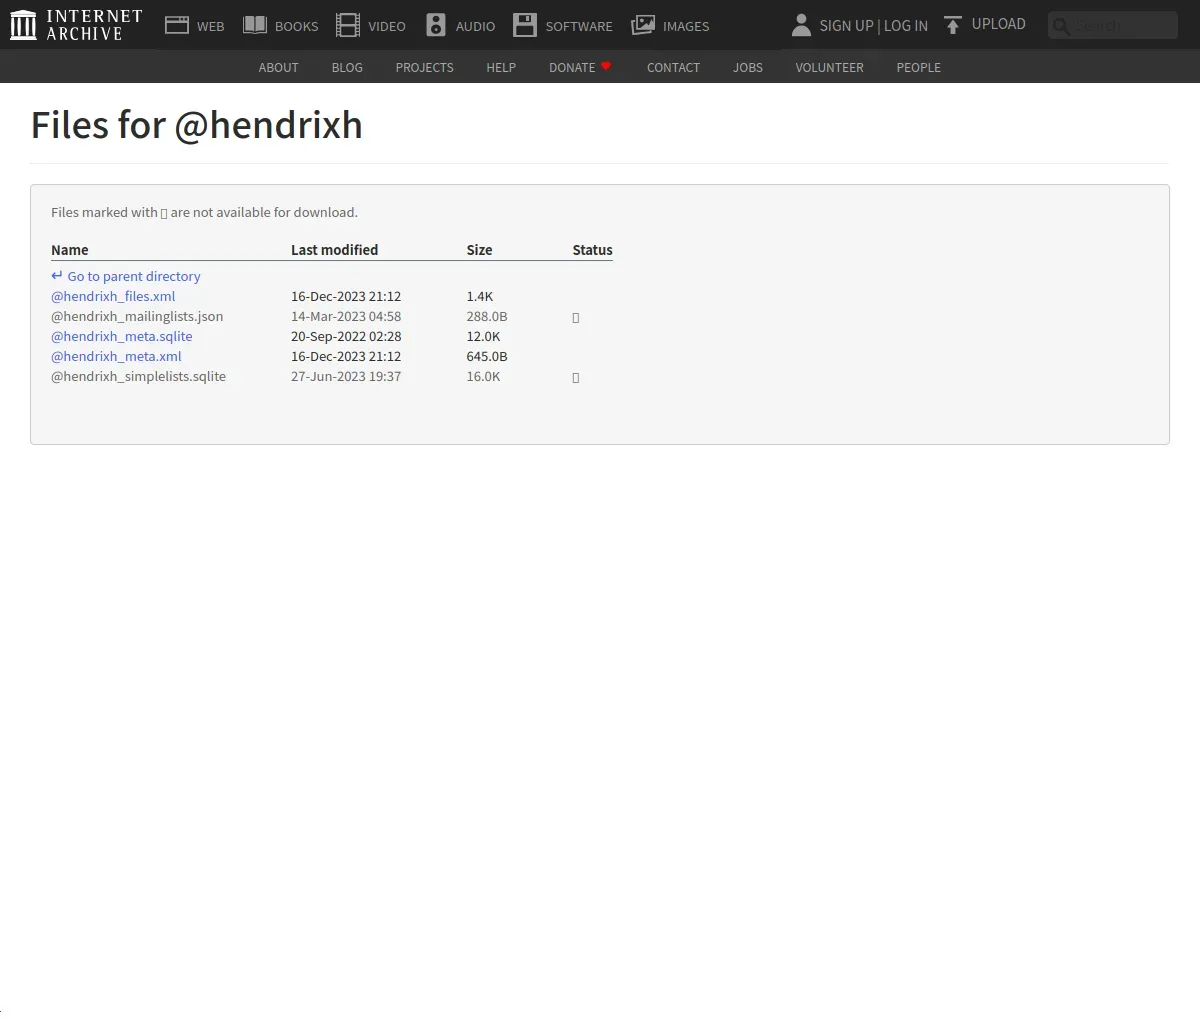Click the UPLOAD link text

click(x=999, y=24)
